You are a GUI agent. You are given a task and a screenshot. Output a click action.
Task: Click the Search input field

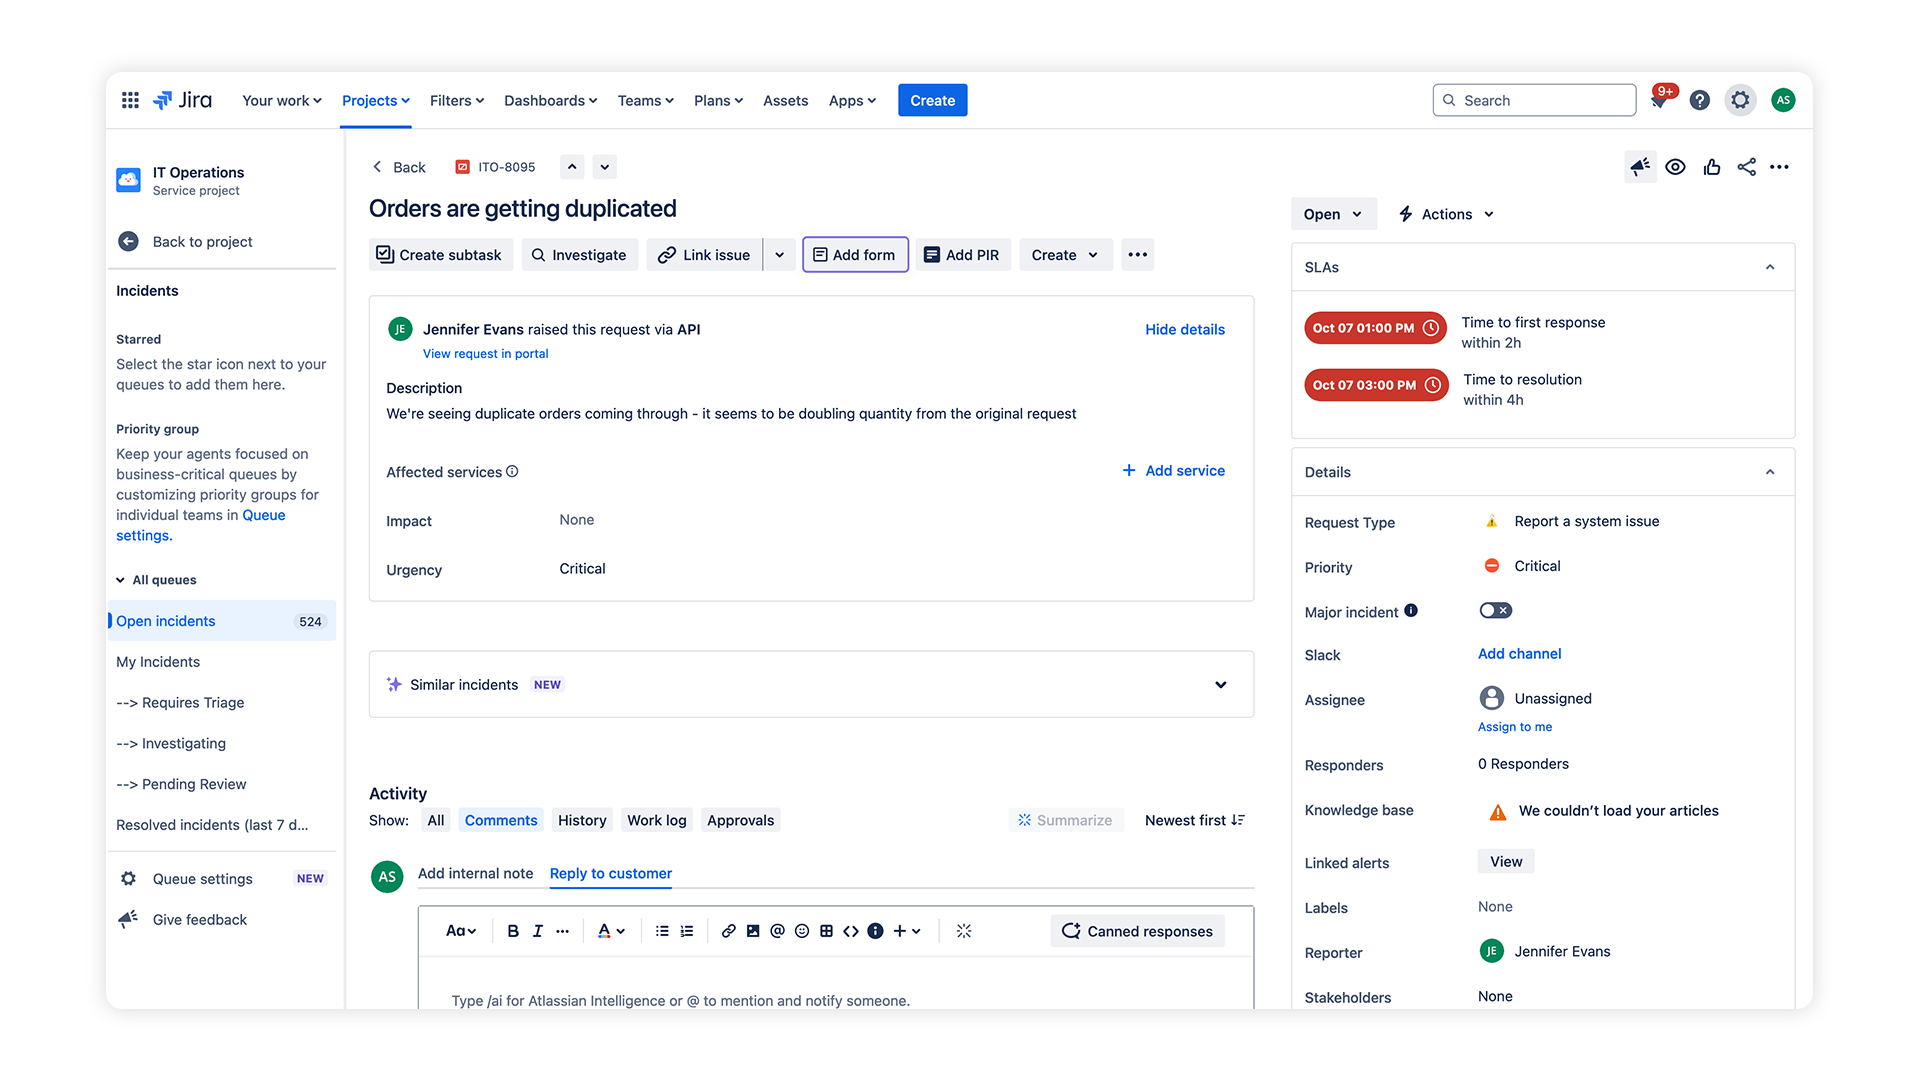click(1534, 100)
